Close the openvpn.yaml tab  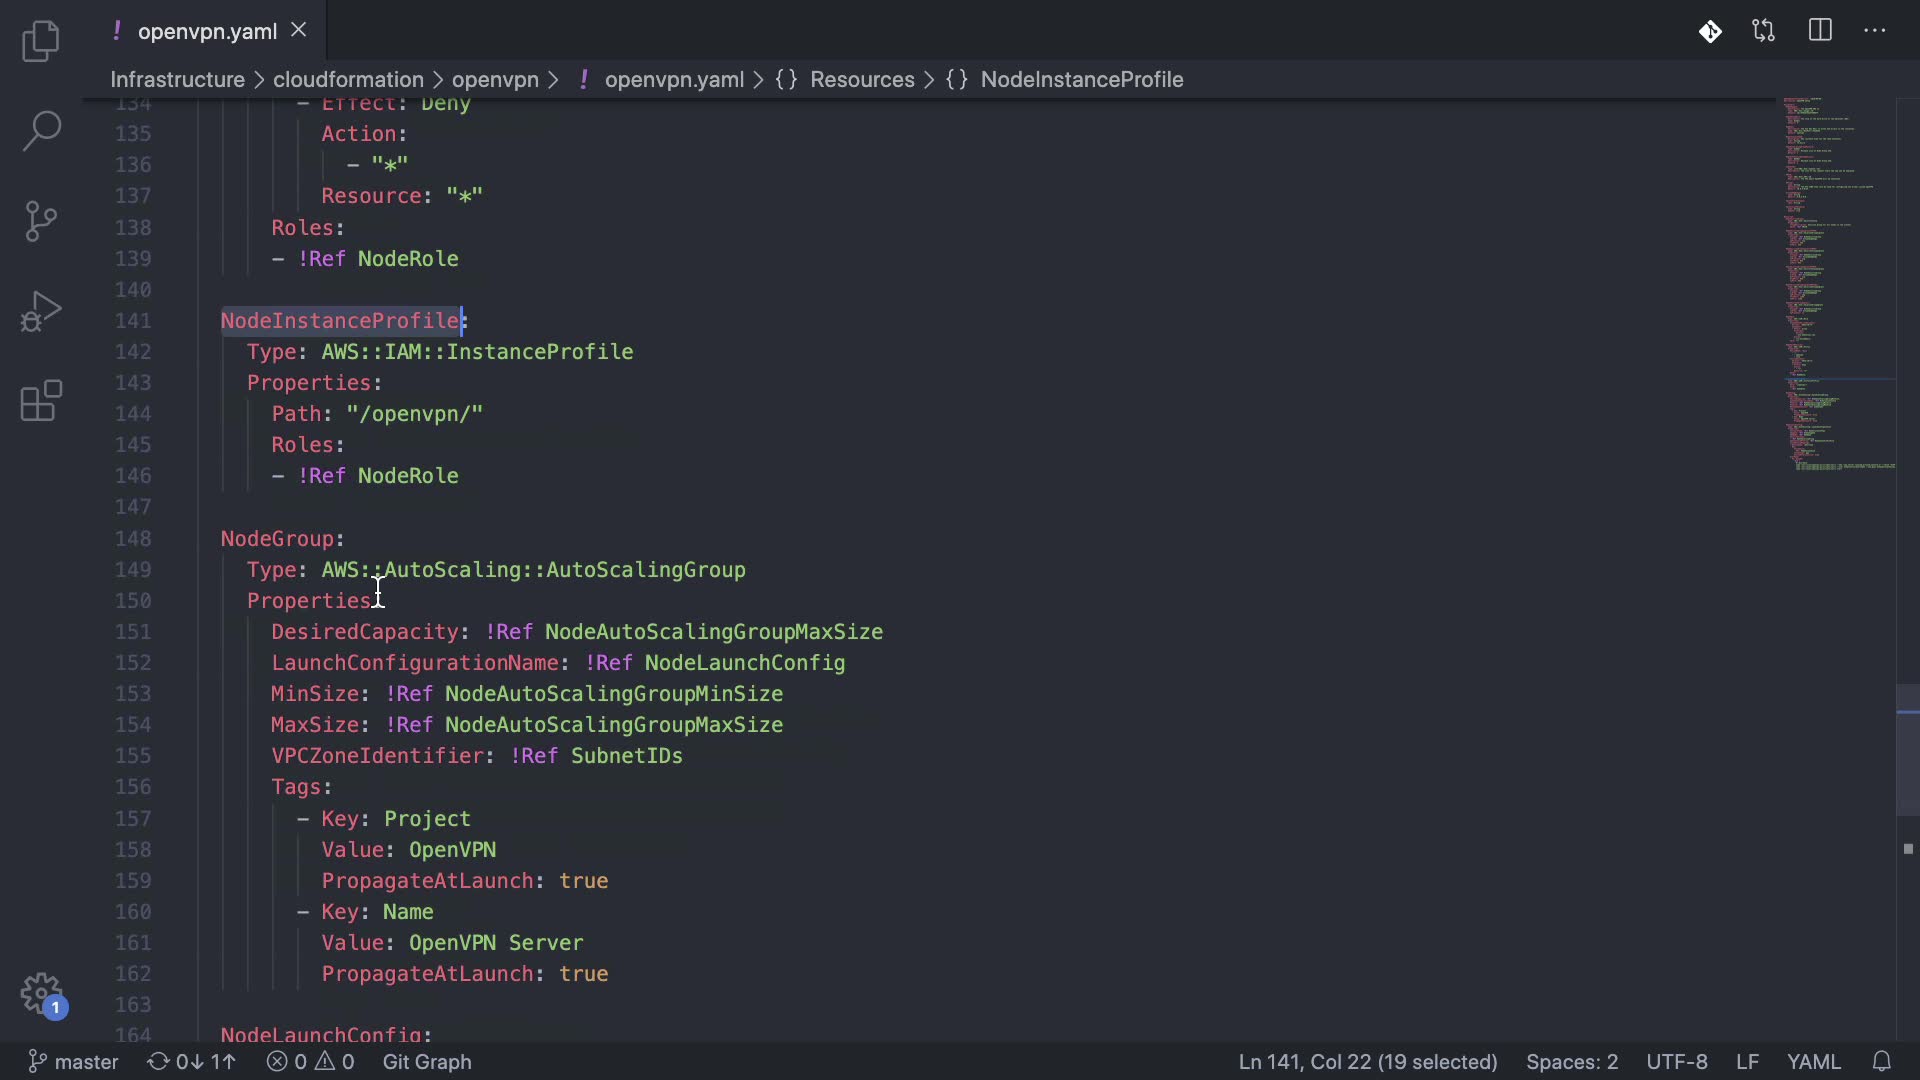[x=298, y=31]
